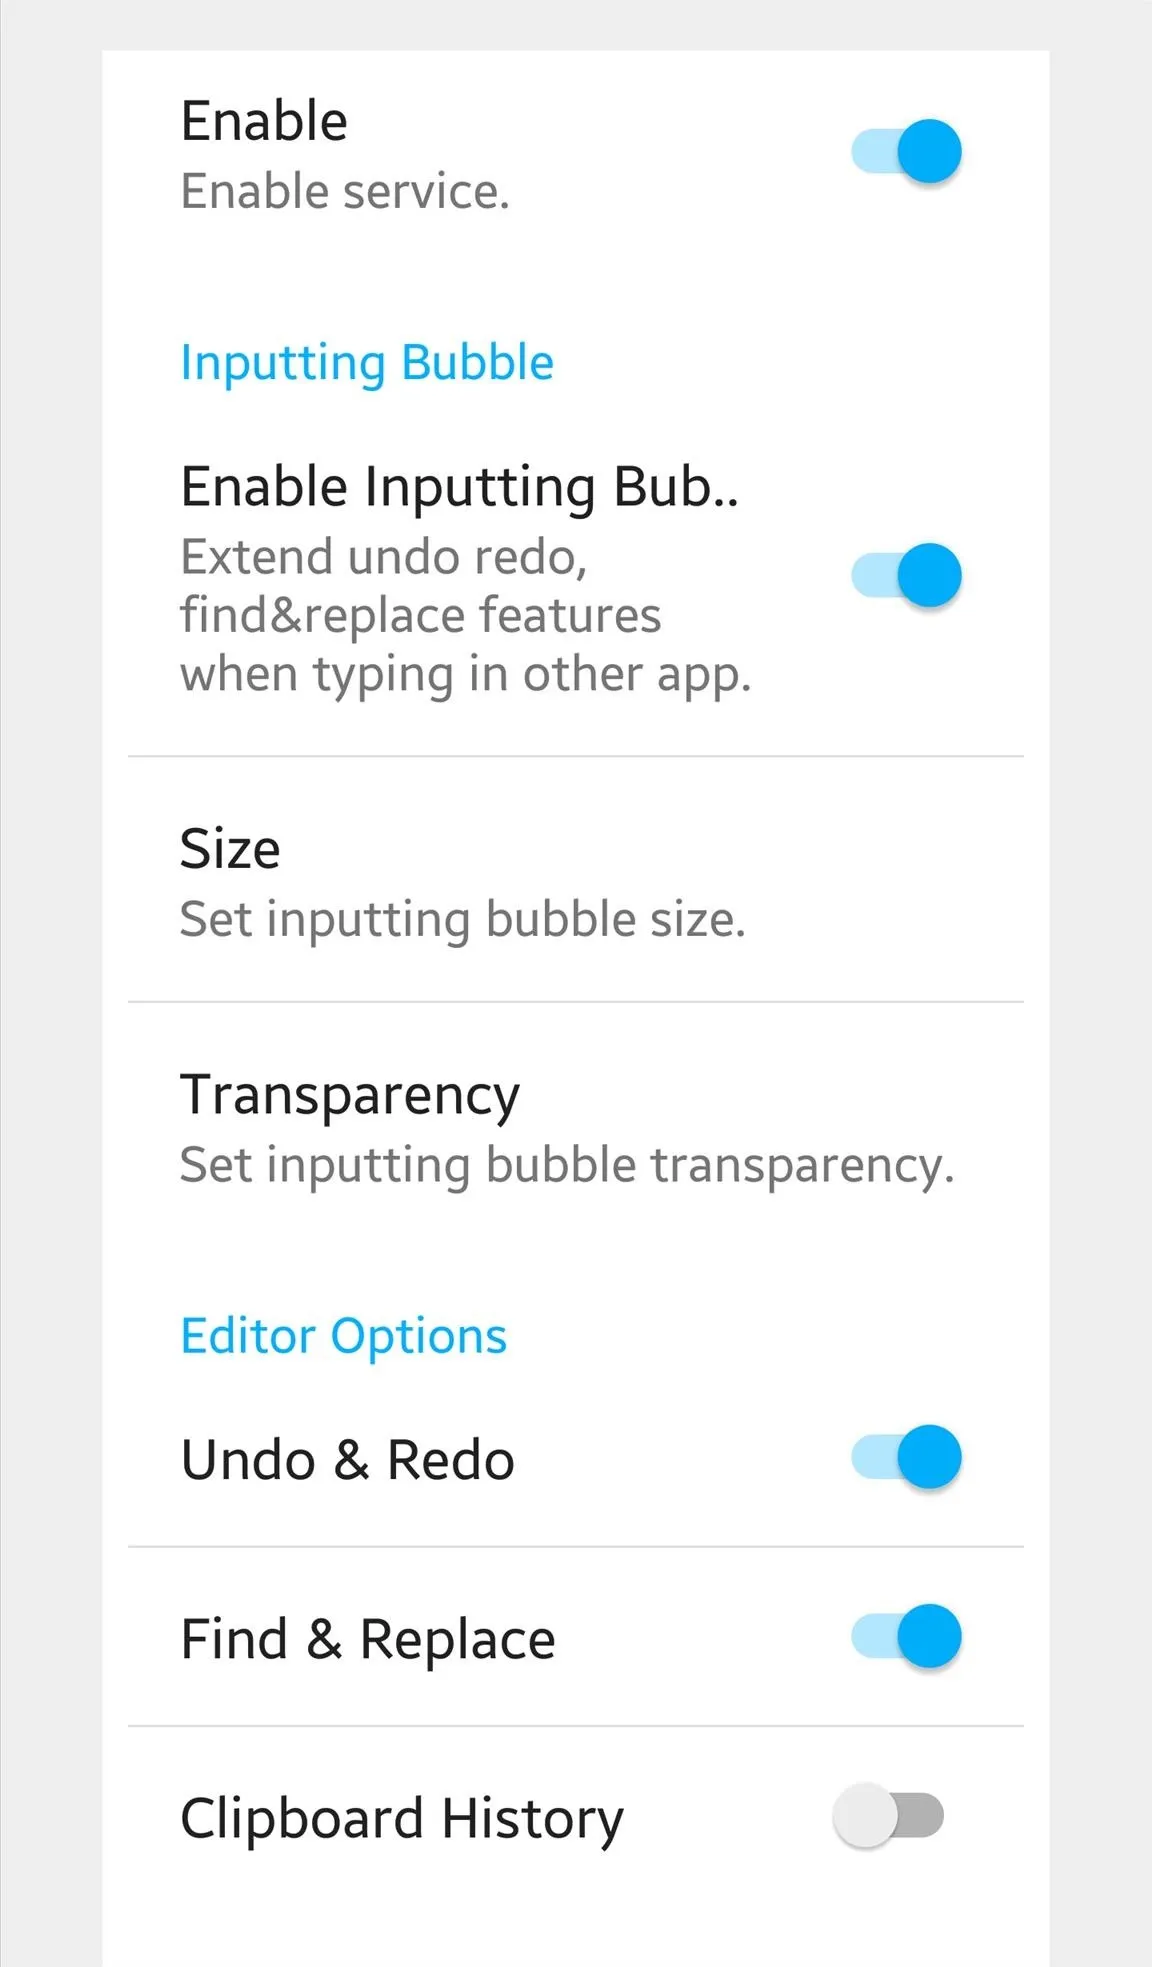Open the Size setting
Image resolution: width=1152 pixels, height=1967 pixels.
tap(576, 880)
